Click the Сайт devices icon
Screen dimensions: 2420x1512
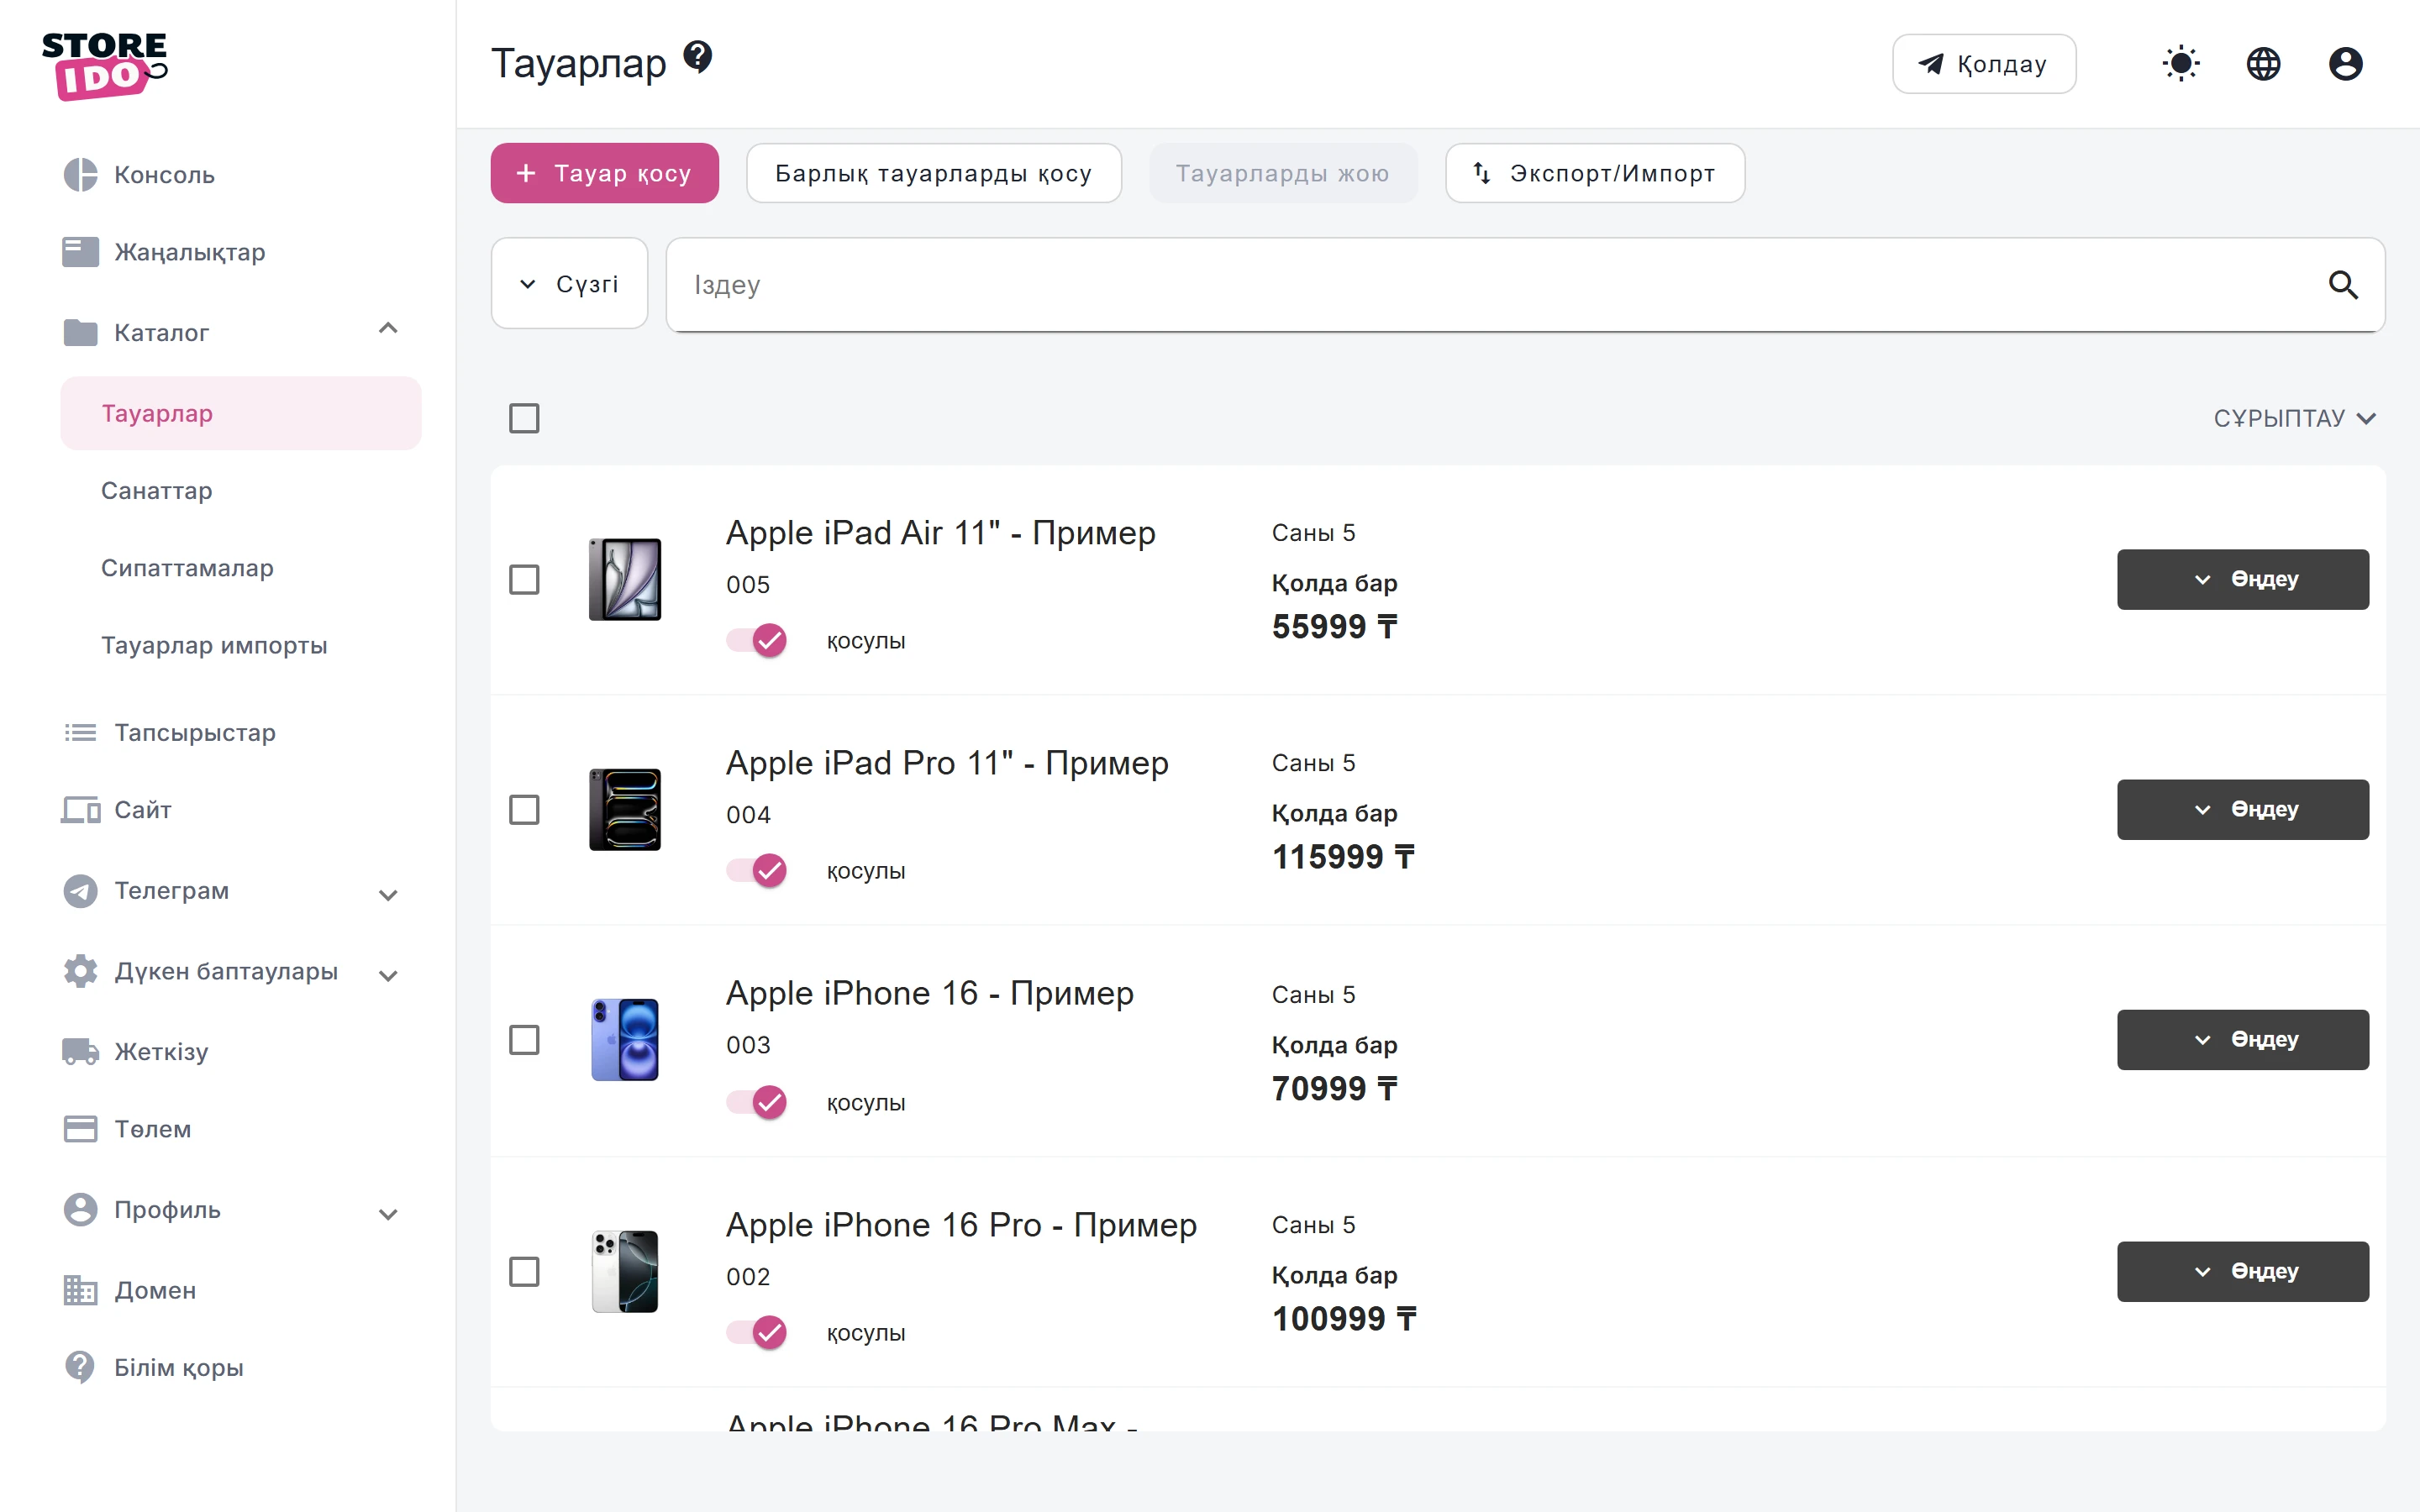click(x=80, y=810)
